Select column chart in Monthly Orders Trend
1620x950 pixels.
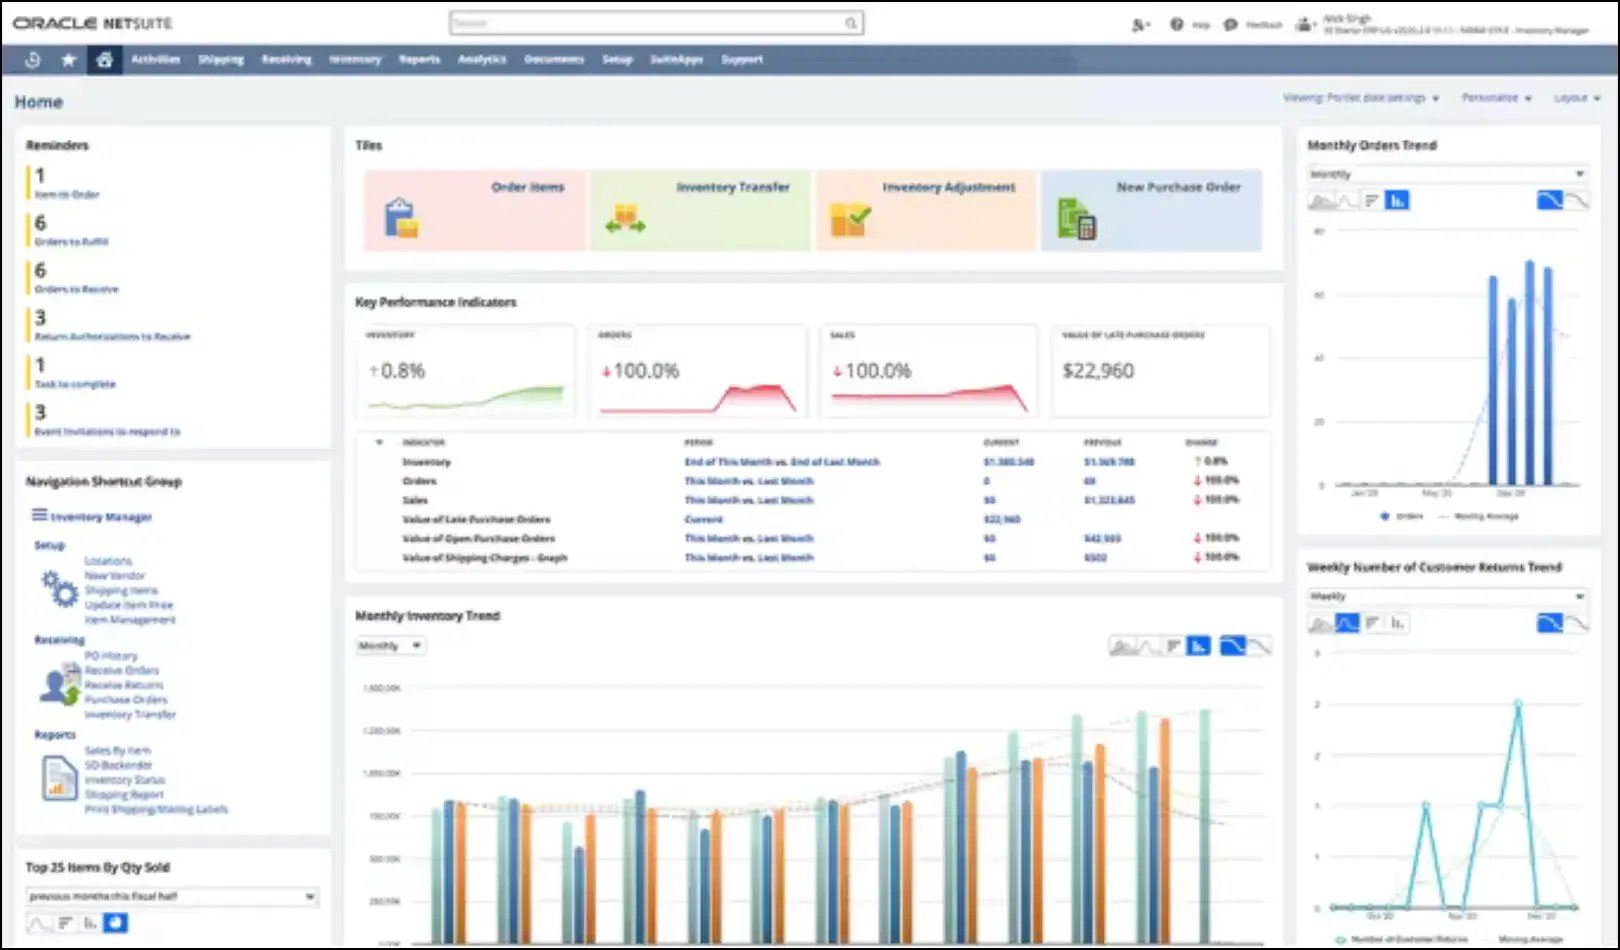click(1397, 201)
